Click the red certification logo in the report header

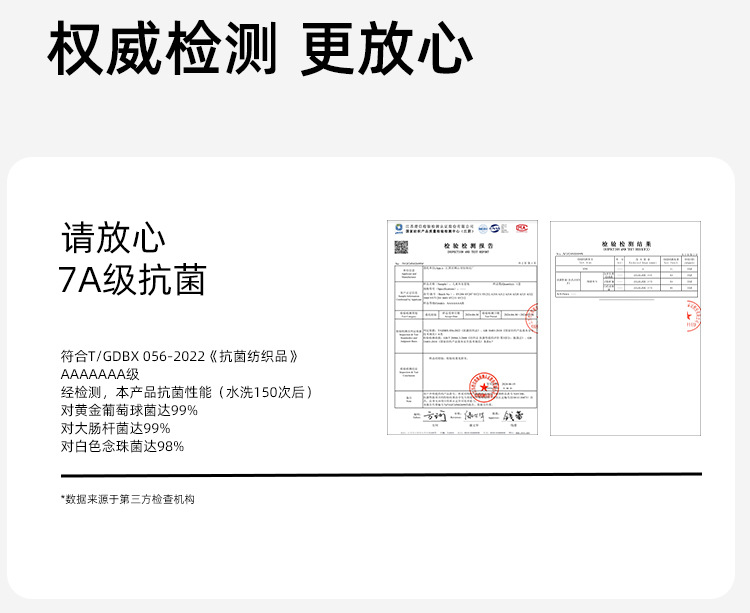pos(521,228)
